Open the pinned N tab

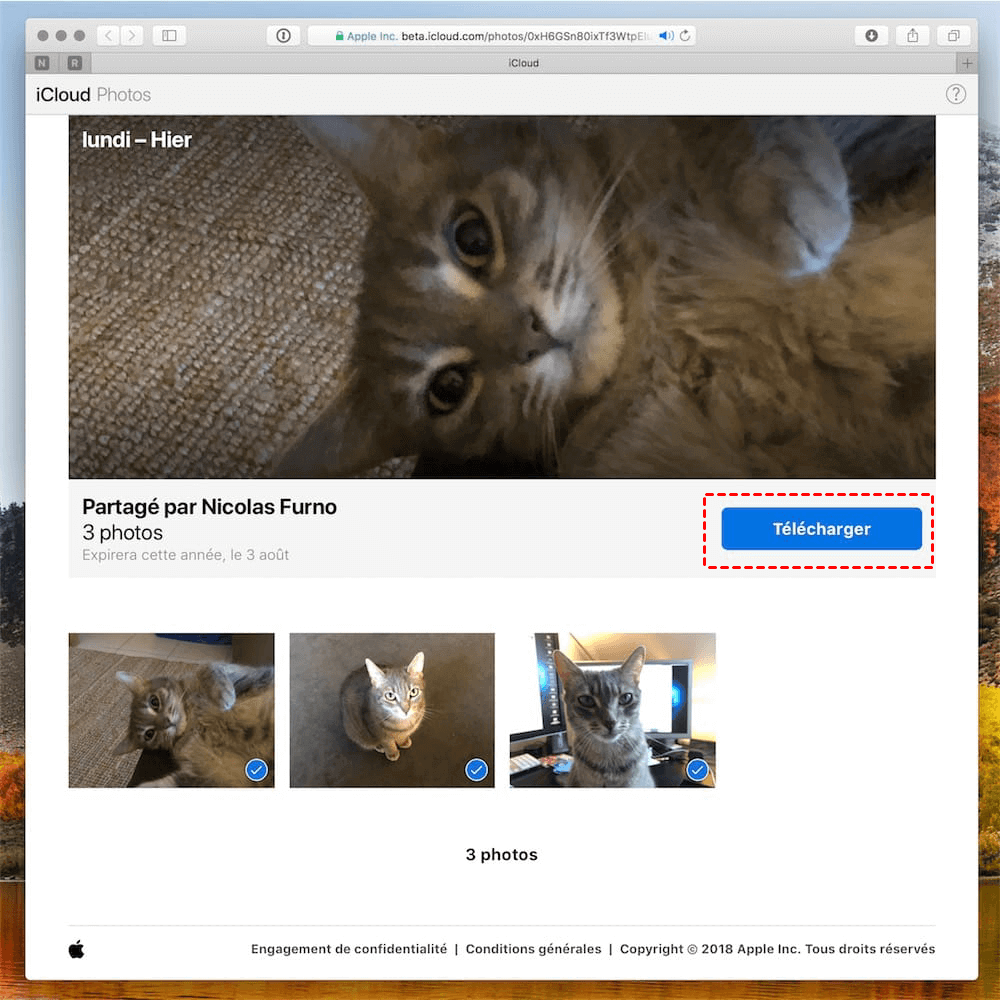(42, 63)
